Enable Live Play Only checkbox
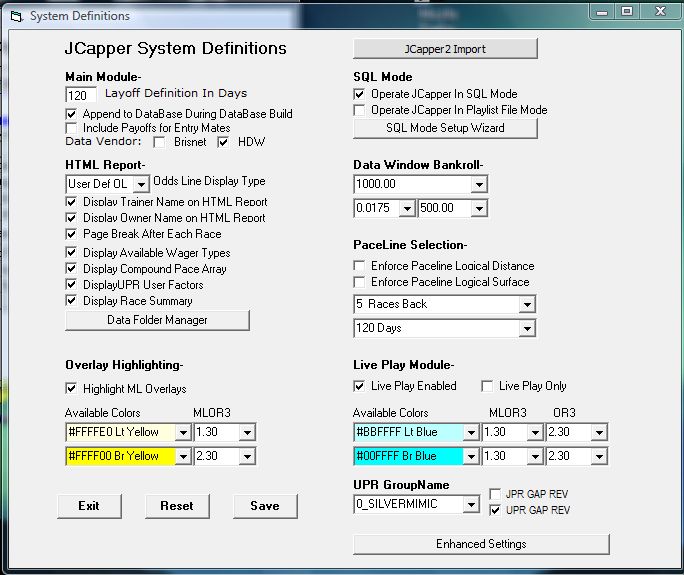Image resolution: width=684 pixels, height=575 pixels. coord(487,386)
